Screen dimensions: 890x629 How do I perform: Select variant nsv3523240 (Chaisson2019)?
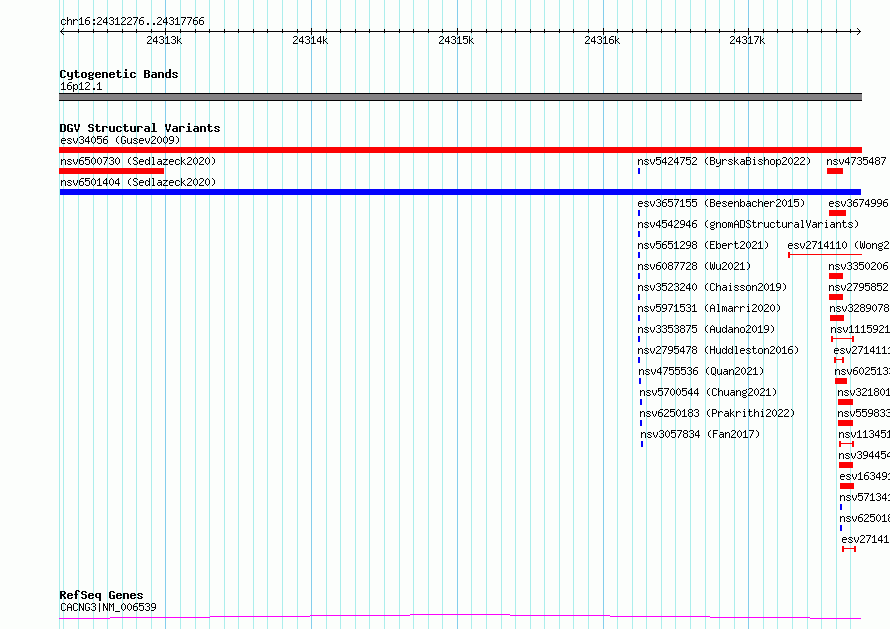[712, 287]
